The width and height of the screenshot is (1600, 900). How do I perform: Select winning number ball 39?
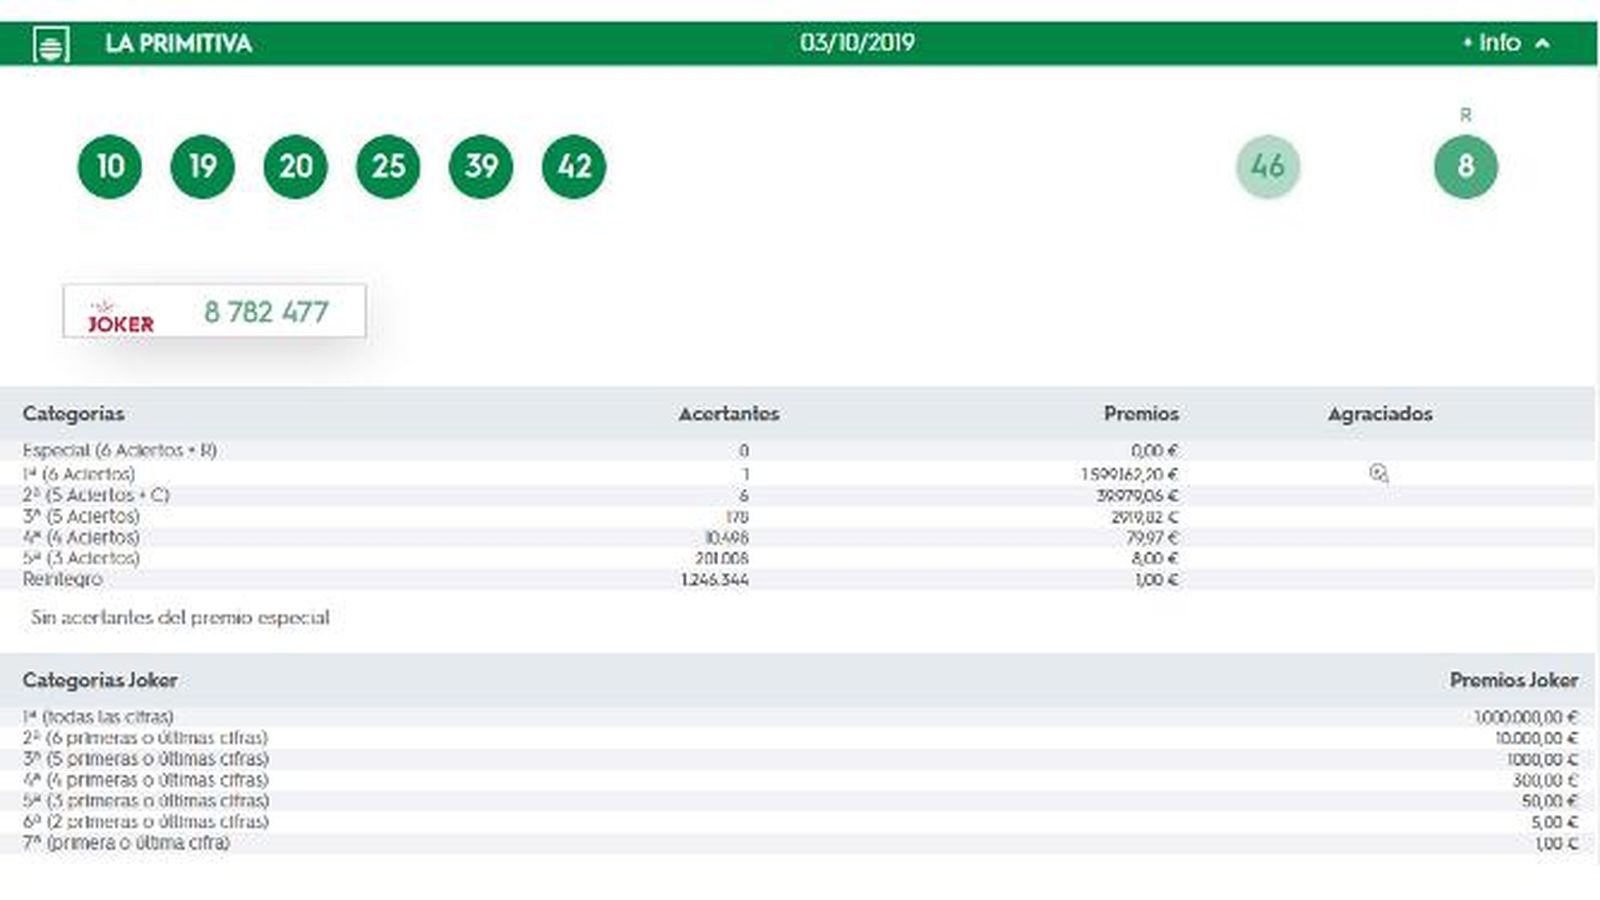(x=481, y=166)
